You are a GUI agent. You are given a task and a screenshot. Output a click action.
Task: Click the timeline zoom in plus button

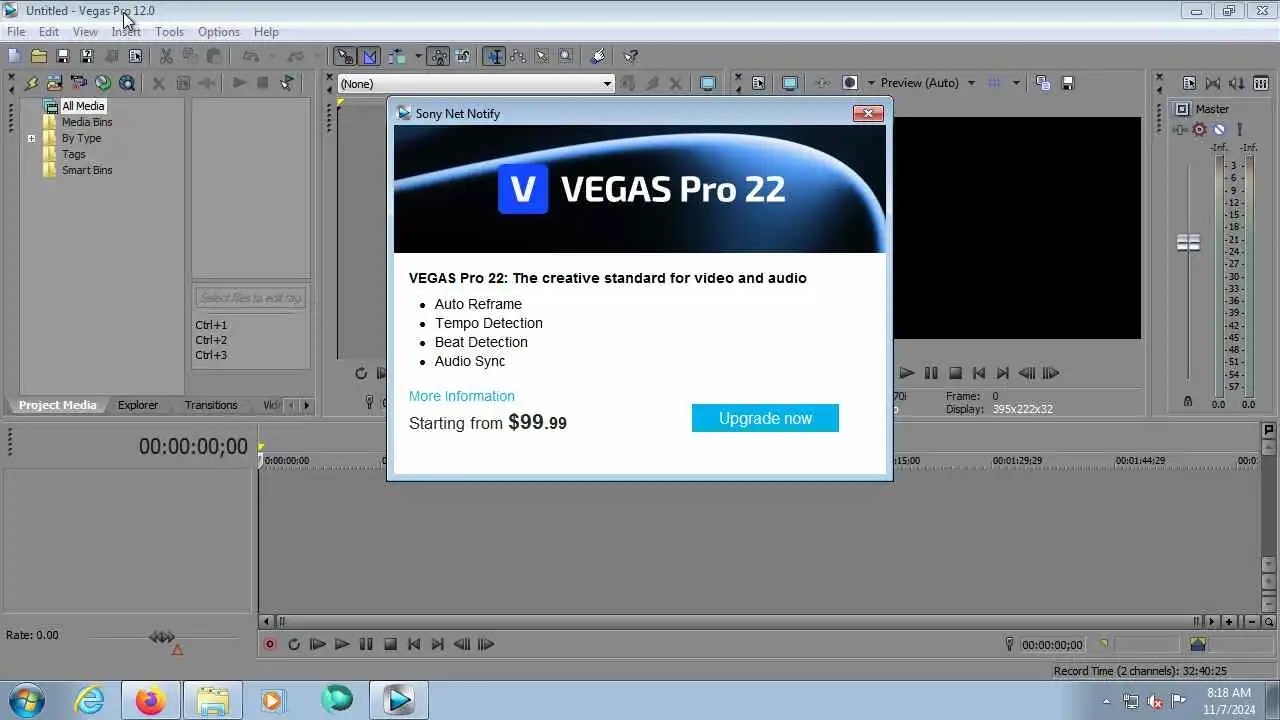(1229, 622)
